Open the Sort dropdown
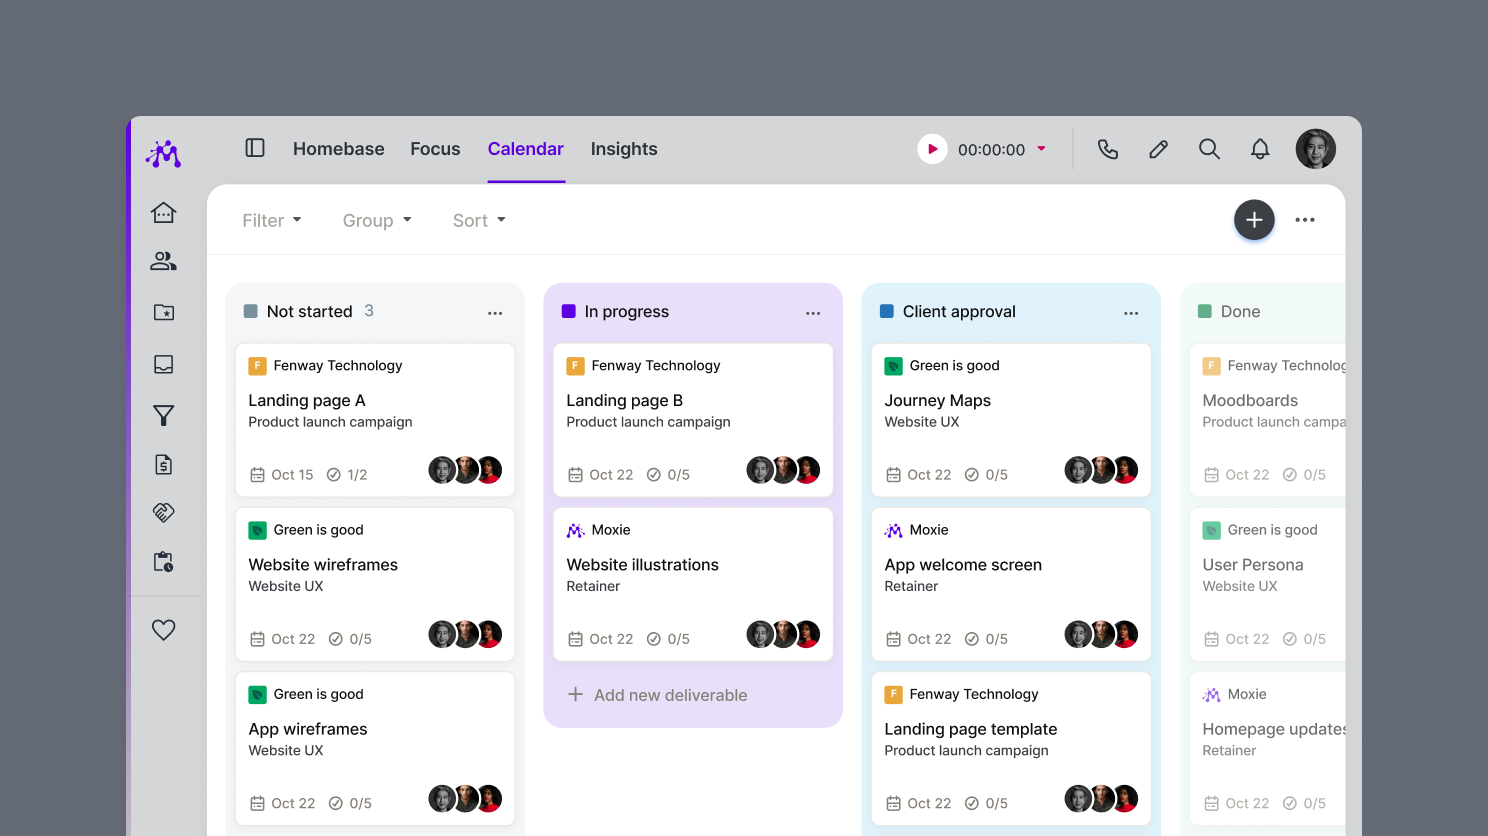1488x836 pixels. click(x=479, y=220)
